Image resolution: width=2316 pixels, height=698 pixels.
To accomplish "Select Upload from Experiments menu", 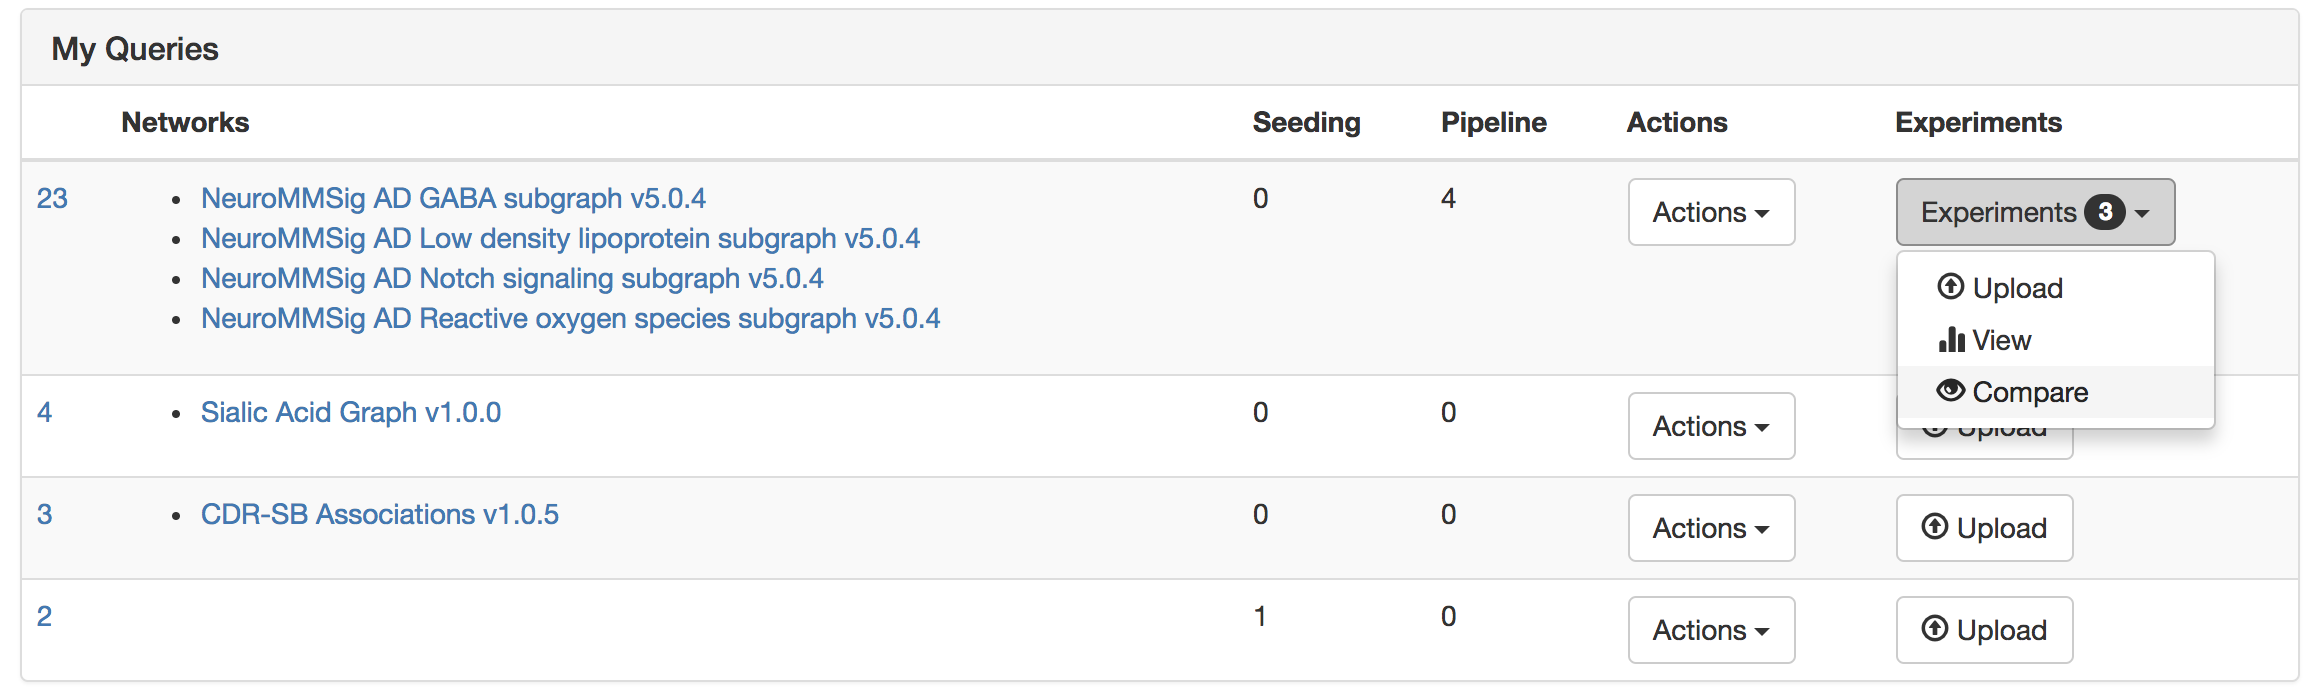I will tap(2017, 288).
